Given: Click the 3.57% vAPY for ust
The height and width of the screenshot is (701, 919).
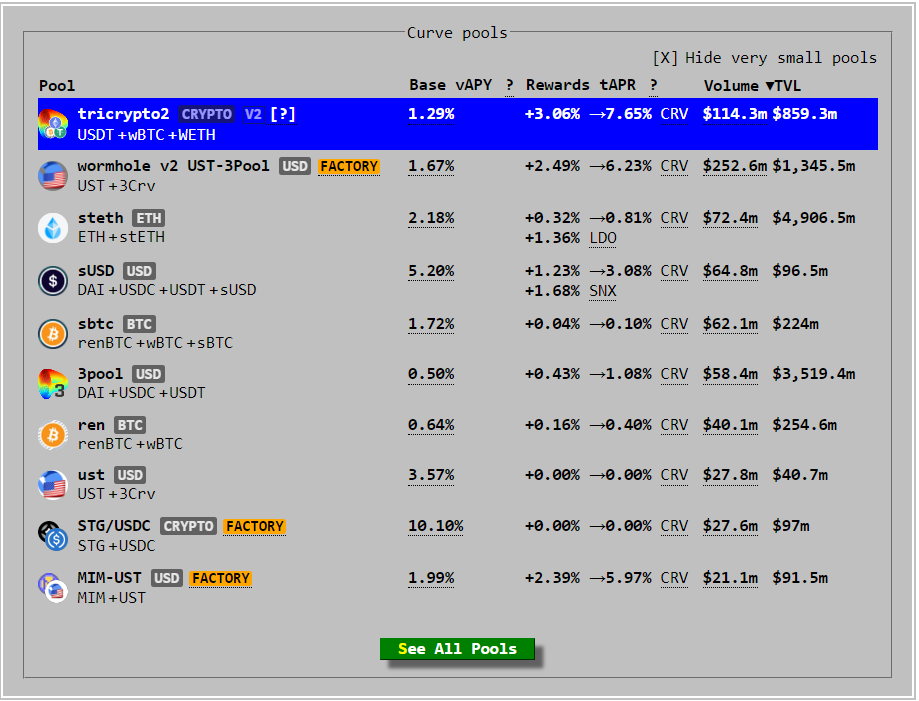Looking at the screenshot, I should (x=431, y=475).
